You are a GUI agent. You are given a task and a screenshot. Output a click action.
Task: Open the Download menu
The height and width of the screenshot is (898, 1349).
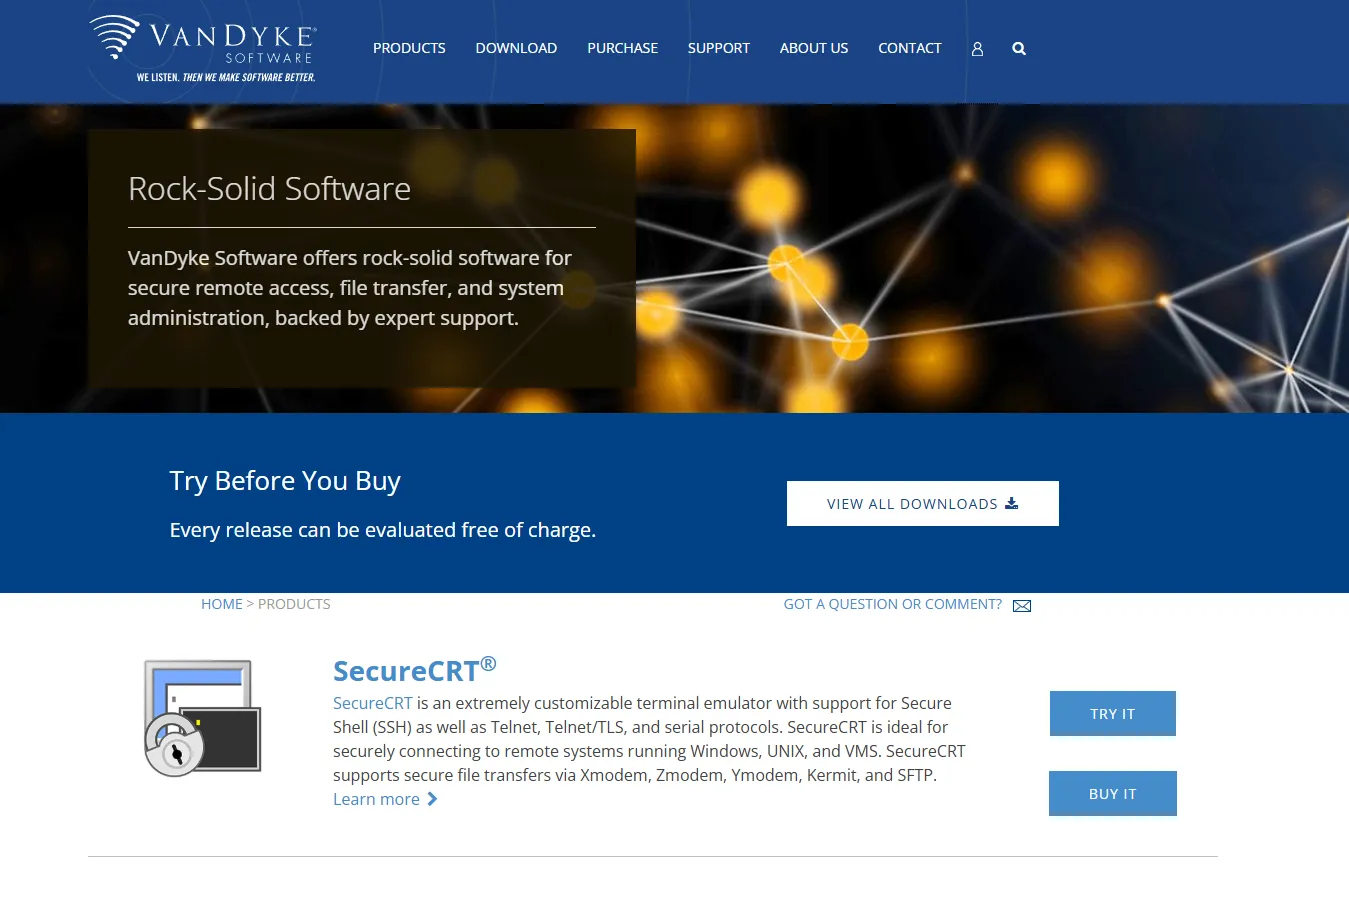pos(516,48)
